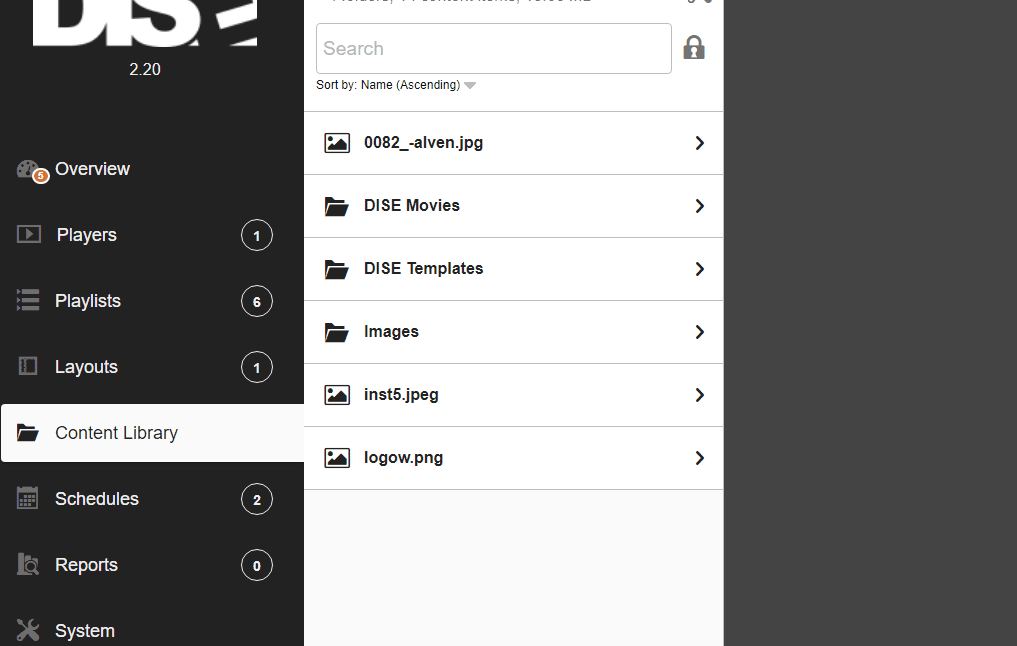The width and height of the screenshot is (1017, 646).
Task: Click folder icon of DISE Movies
Action: 337,206
